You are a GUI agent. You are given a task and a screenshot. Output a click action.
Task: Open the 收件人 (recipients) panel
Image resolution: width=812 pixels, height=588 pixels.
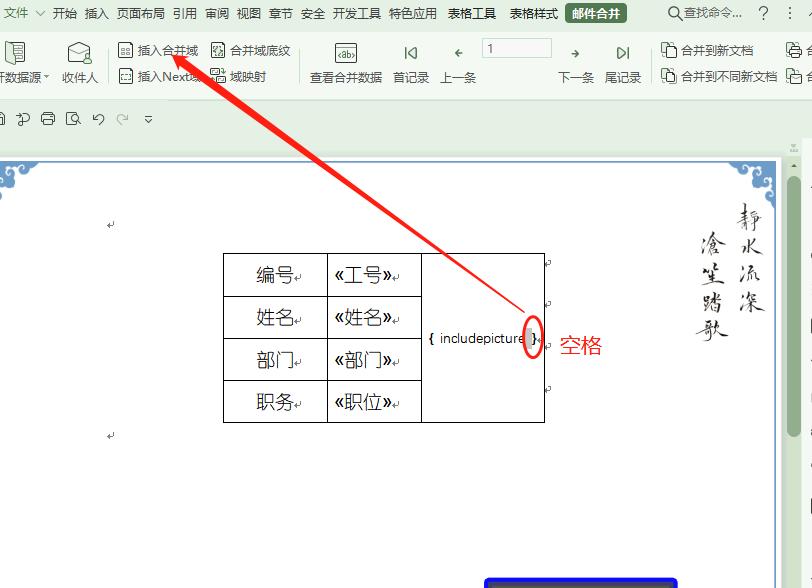pyautogui.click(x=79, y=62)
